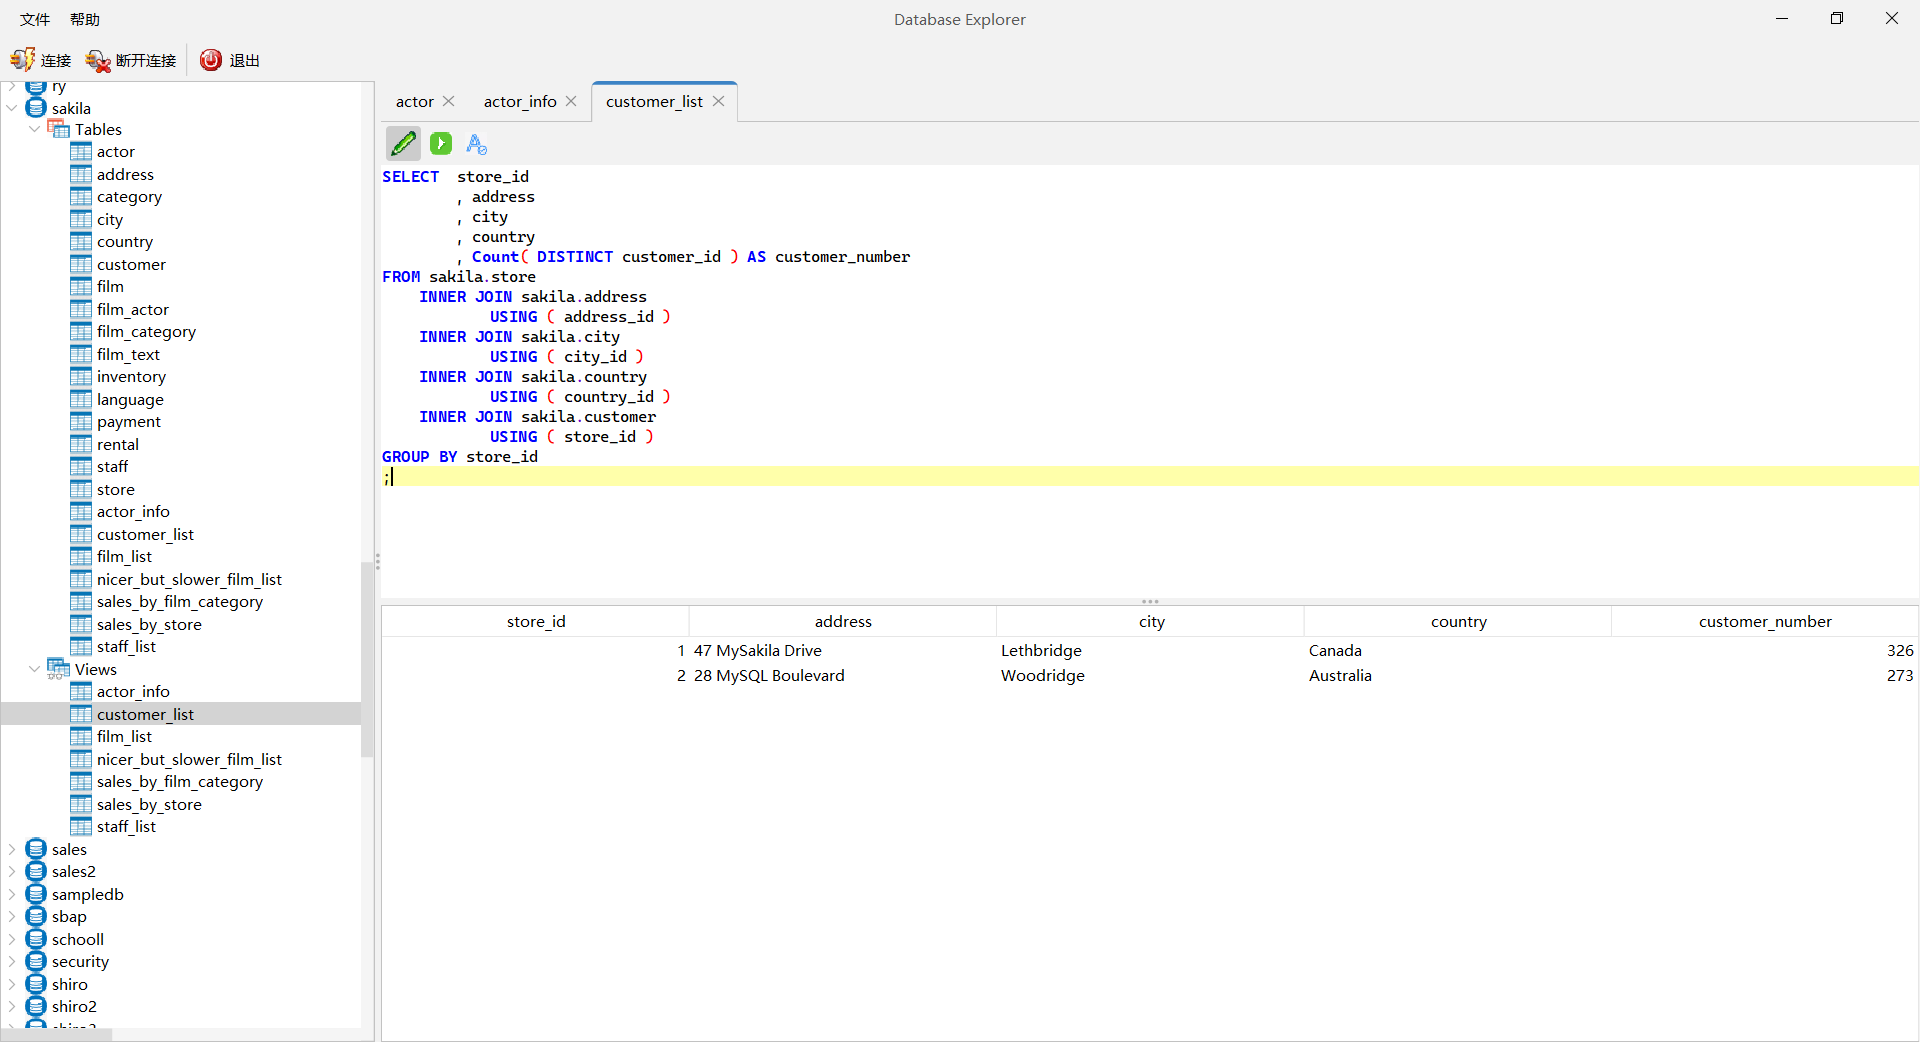Screen dimensions: 1920x1042
Task: Expand the security database node
Action: pyautogui.click(x=12, y=961)
